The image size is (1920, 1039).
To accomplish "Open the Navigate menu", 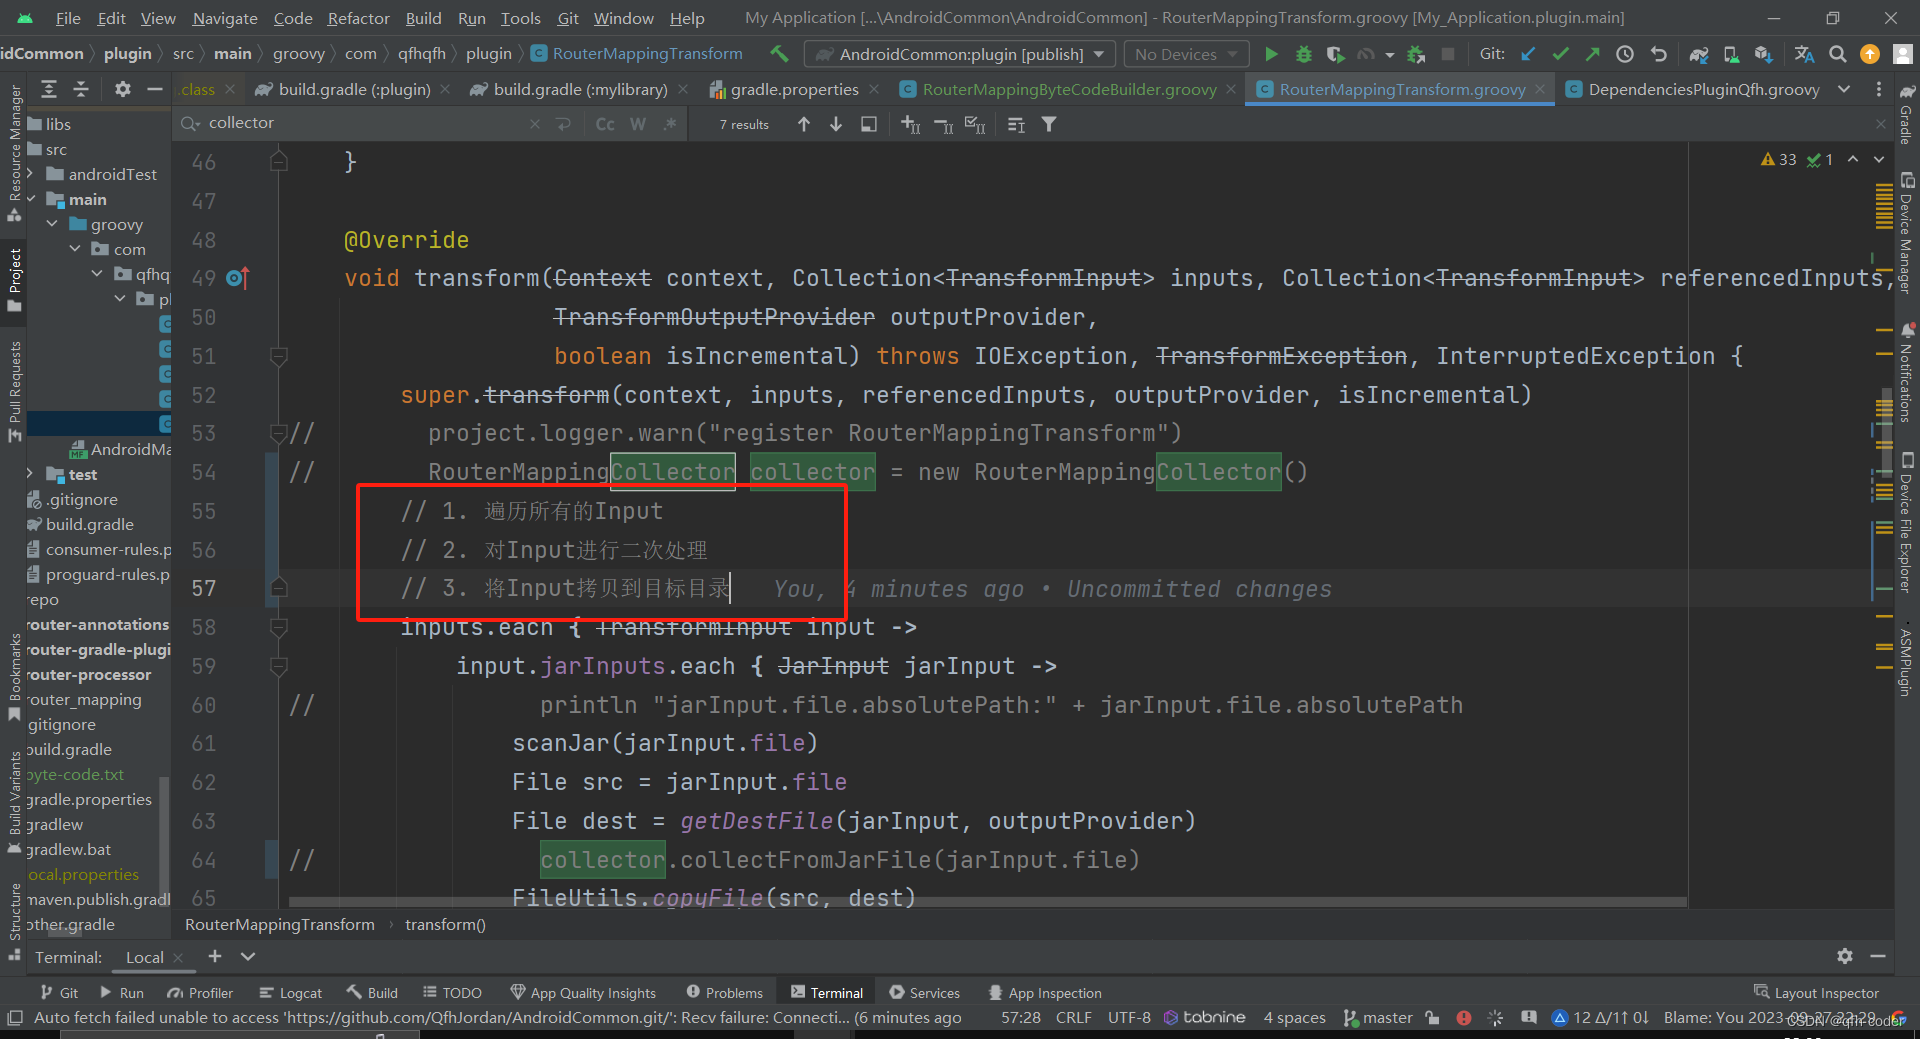I will (225, 18).
